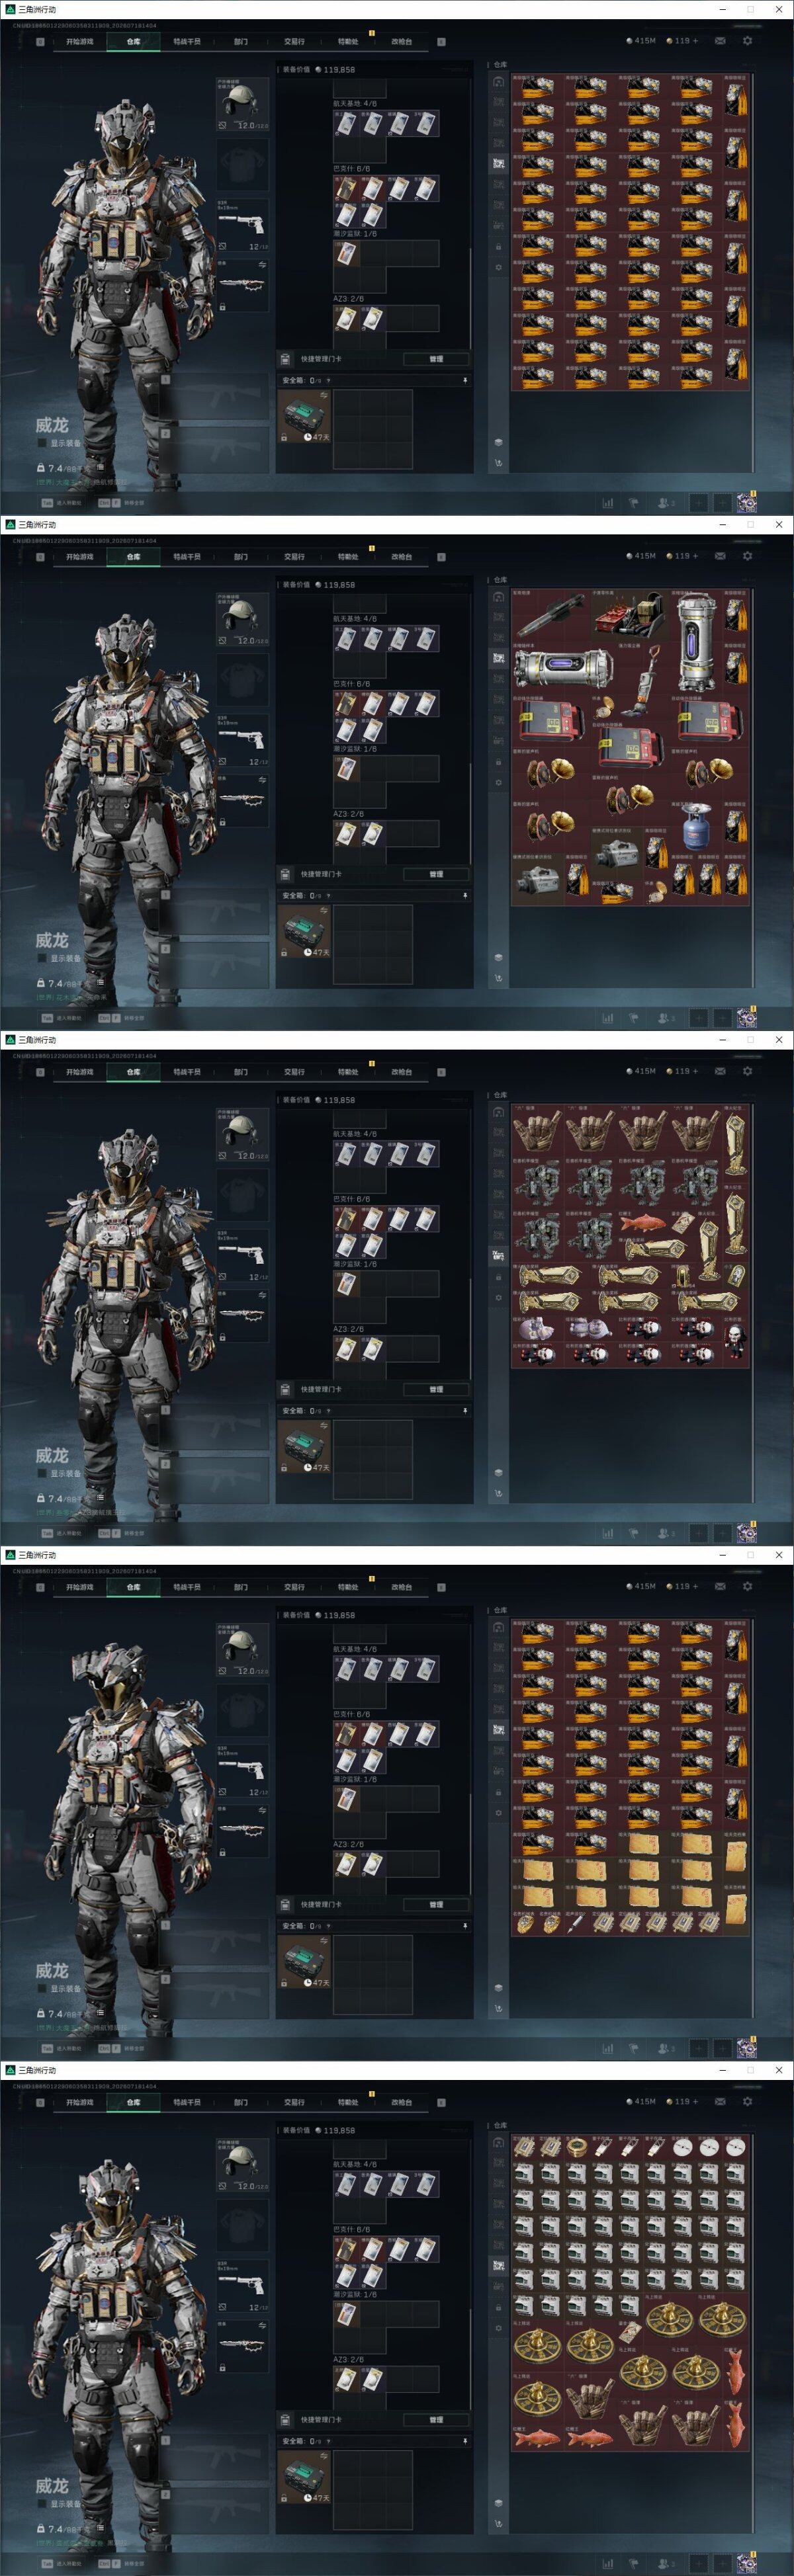794x2576 pixels.
Task: Click stacked-layers icon in gramophone stash window
Action: pyautogui.click(x=498, y=957)
